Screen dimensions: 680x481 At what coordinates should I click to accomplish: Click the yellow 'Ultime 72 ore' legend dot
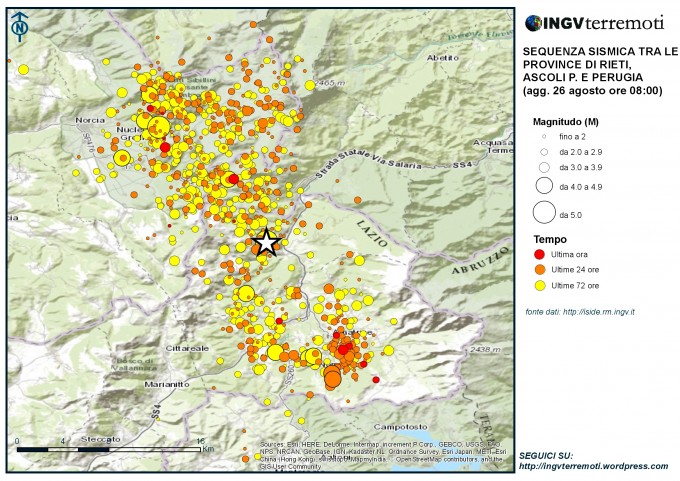pyautogui.click(x=543, y=287)
